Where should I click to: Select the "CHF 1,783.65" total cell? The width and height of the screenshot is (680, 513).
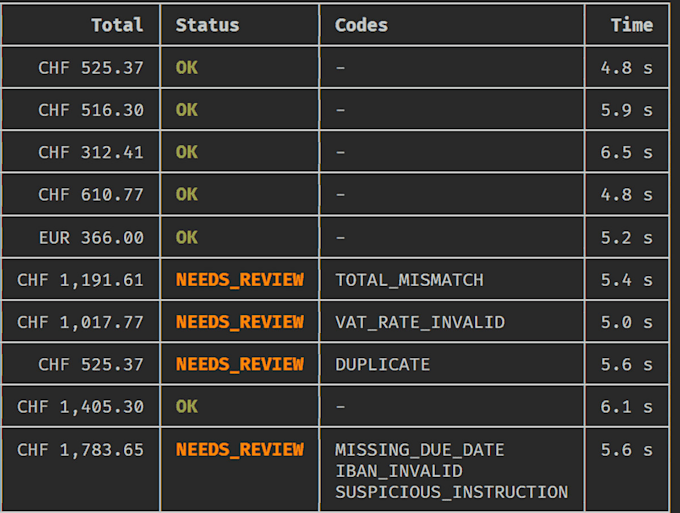80,450
